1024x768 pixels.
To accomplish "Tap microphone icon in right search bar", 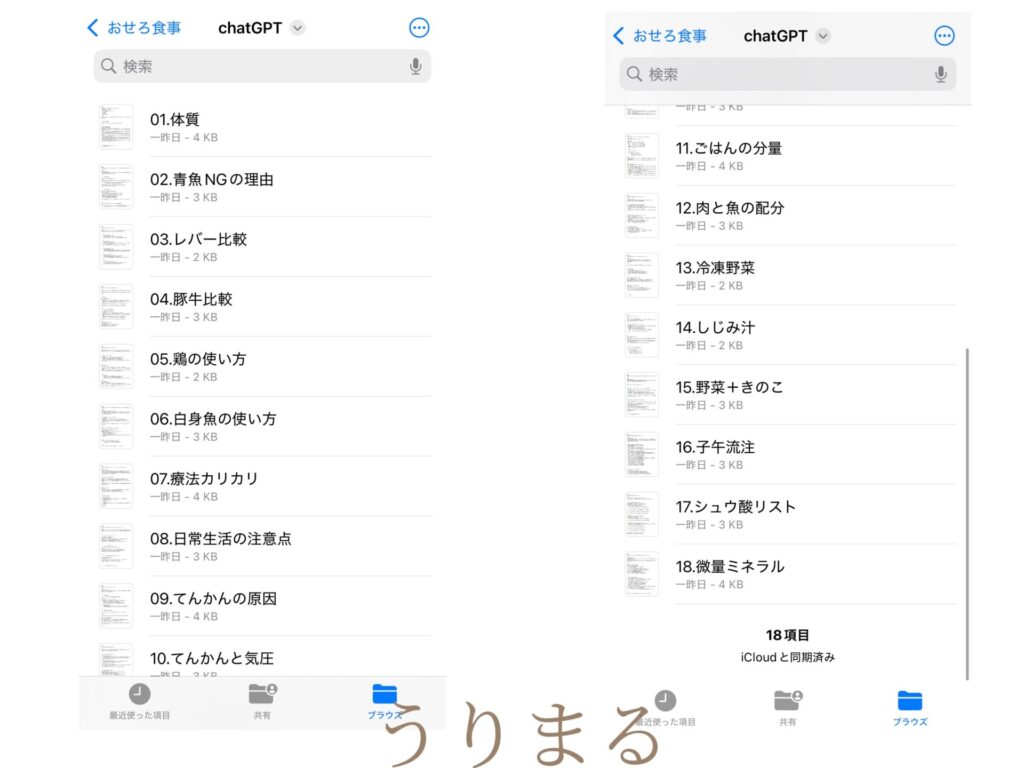I will click(940, 74).
